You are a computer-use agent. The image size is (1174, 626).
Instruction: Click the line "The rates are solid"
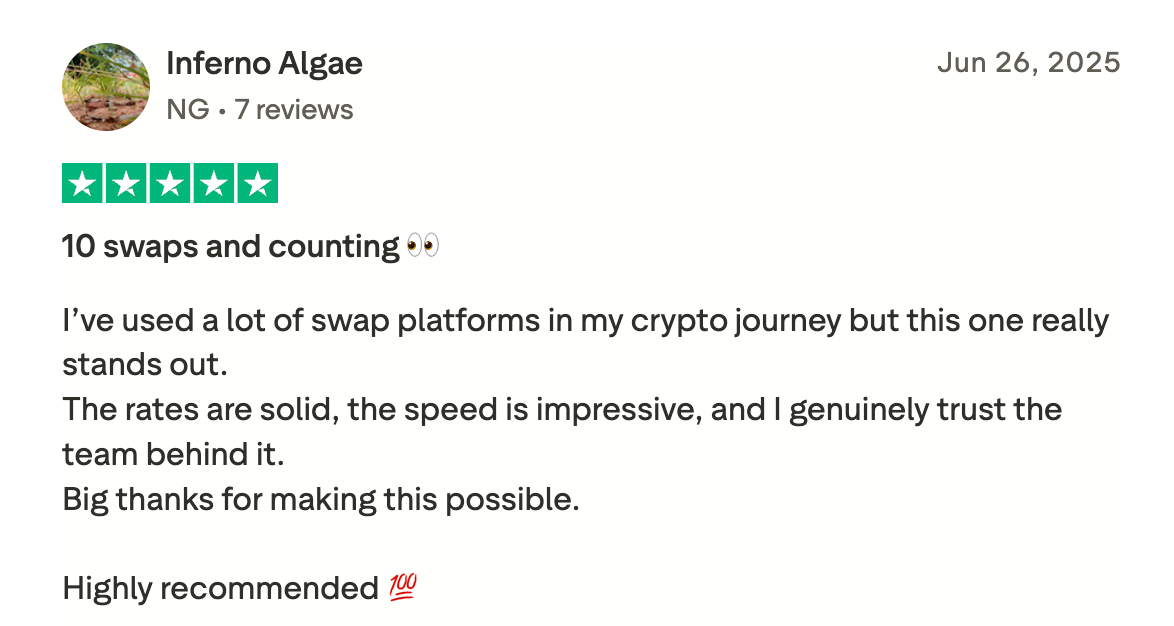click(561, 410)
